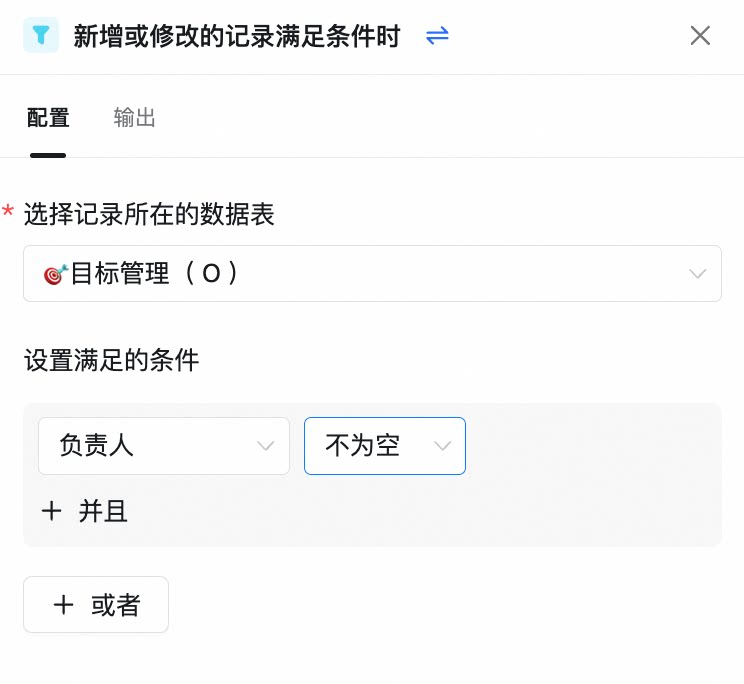The width and height of the screenshot is (744, 684).
Task: Click the plus icon inside 或者 button
Action: (x=64, y=605)
